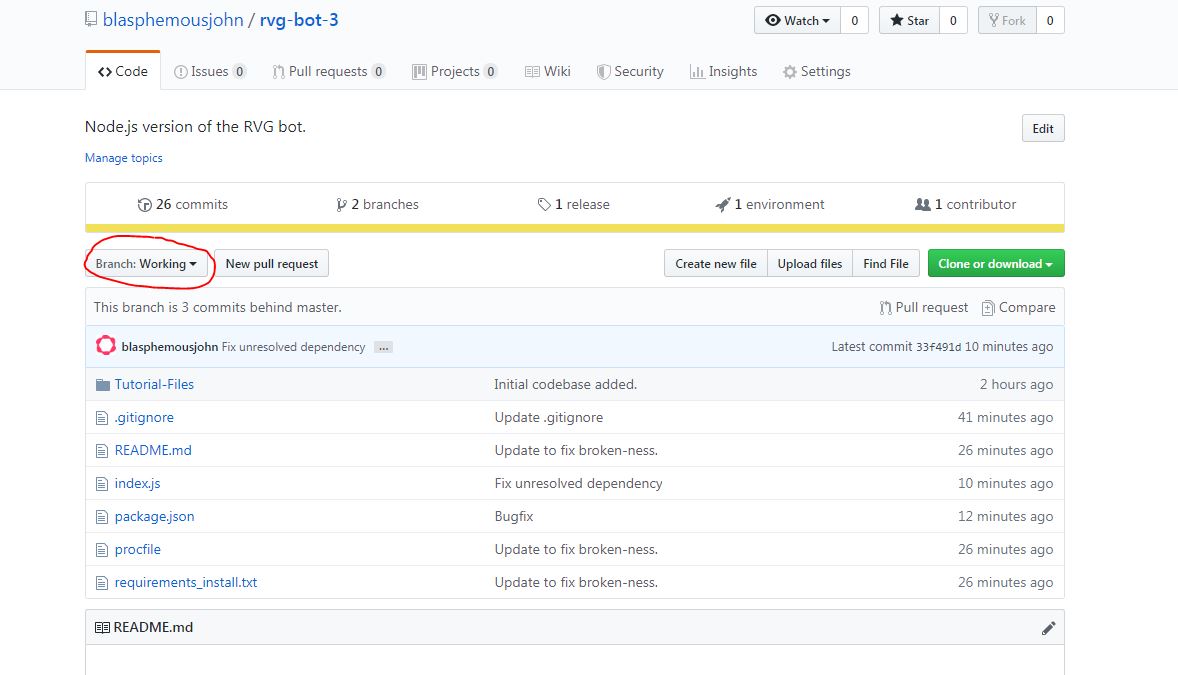Viewport: 1178px width, 675px height.
Task: Click the repository book icon
Action: [x=91, y=20]
